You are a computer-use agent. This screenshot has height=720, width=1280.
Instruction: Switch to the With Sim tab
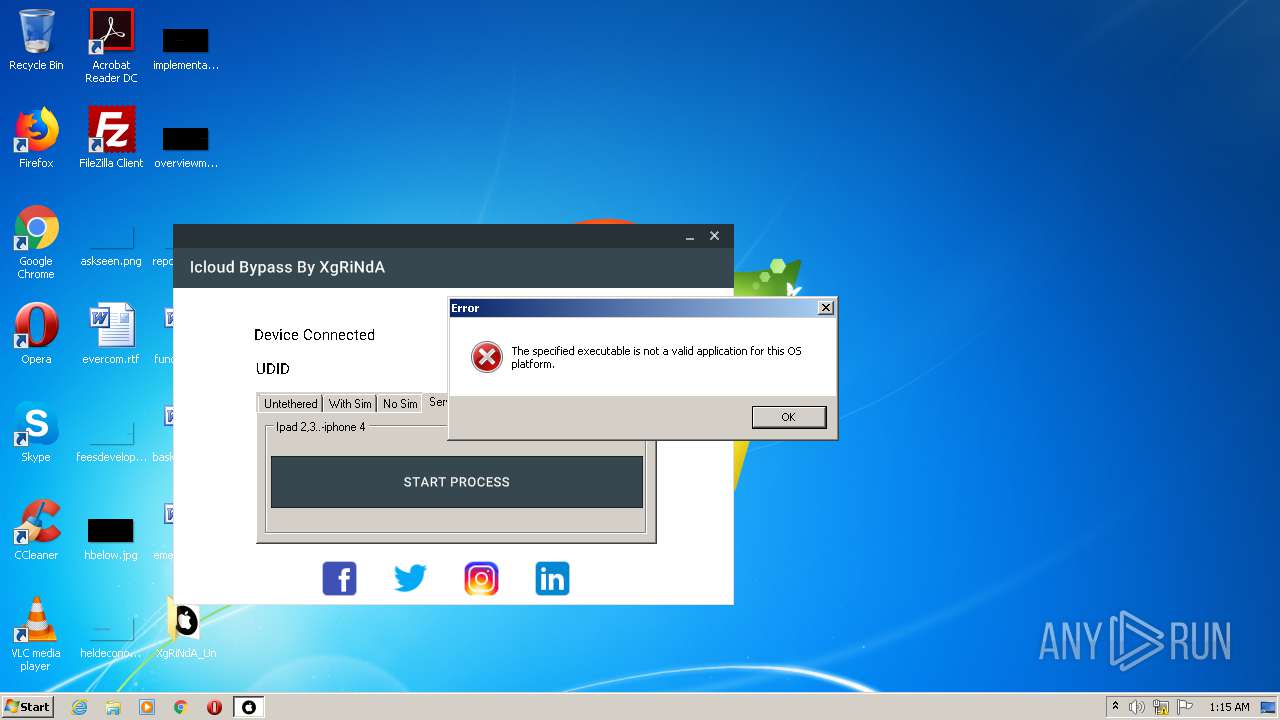pos(350,403)
